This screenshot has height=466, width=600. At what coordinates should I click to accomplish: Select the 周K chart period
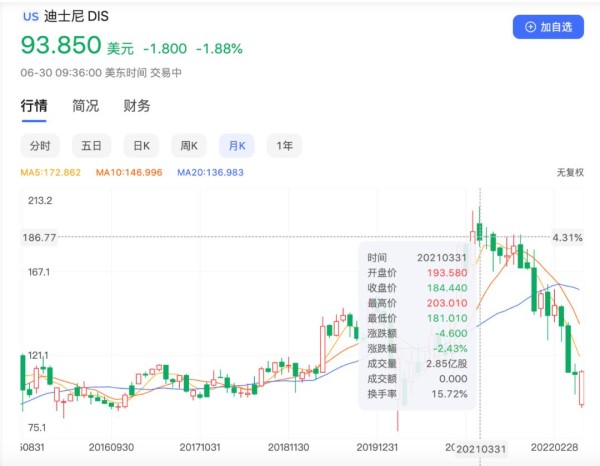(x=189, y=146)
